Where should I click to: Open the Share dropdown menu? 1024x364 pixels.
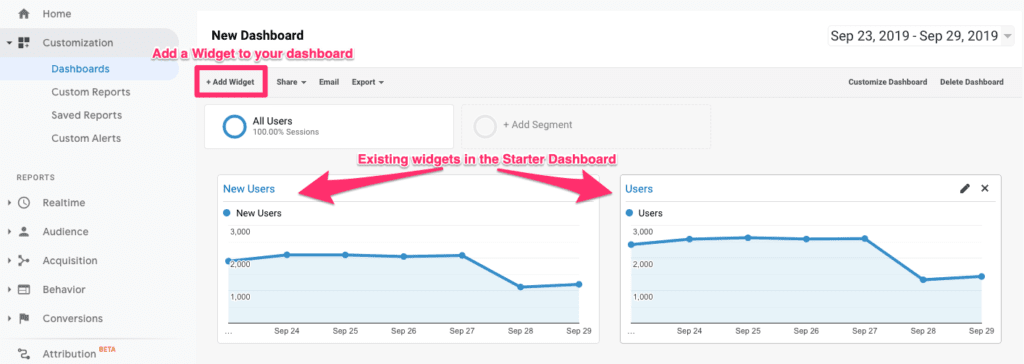tap(291, 82)
